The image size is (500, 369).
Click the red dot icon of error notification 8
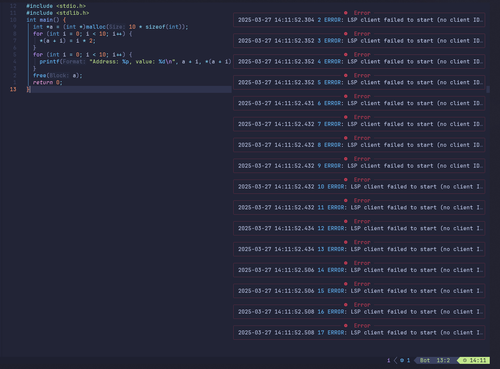click(x=346, y=138)
